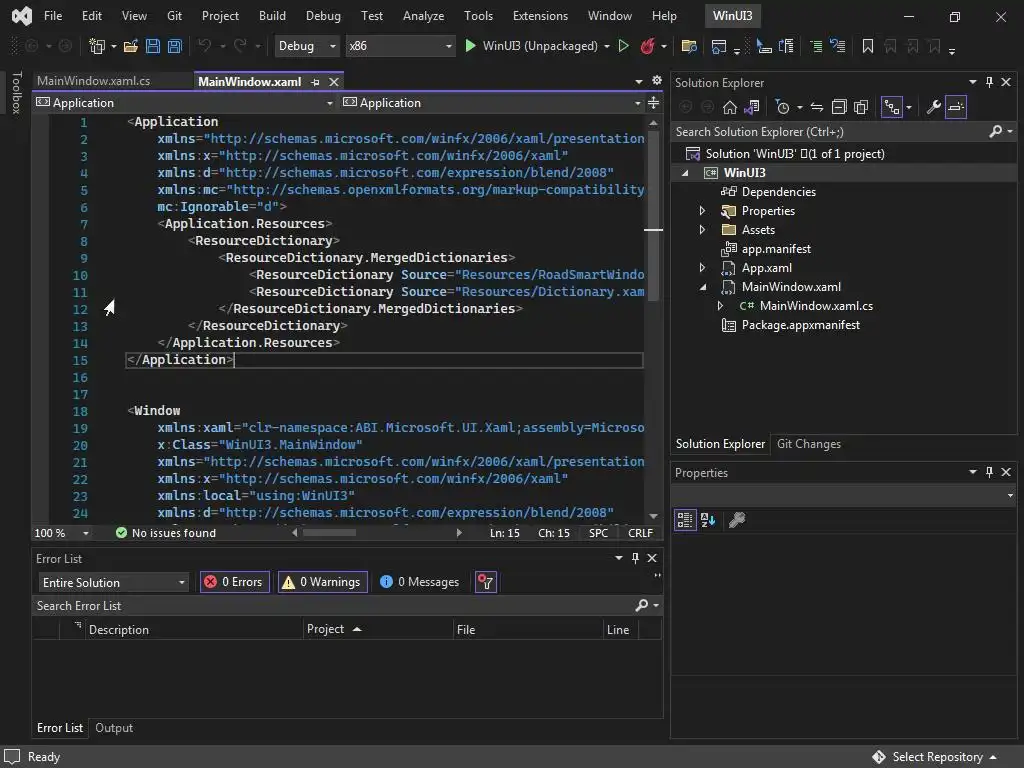Image resolution: width=1024 pixels, height=768 pixels.
Task: Open the x86 platform dropdown
Action: coord(400,46)
